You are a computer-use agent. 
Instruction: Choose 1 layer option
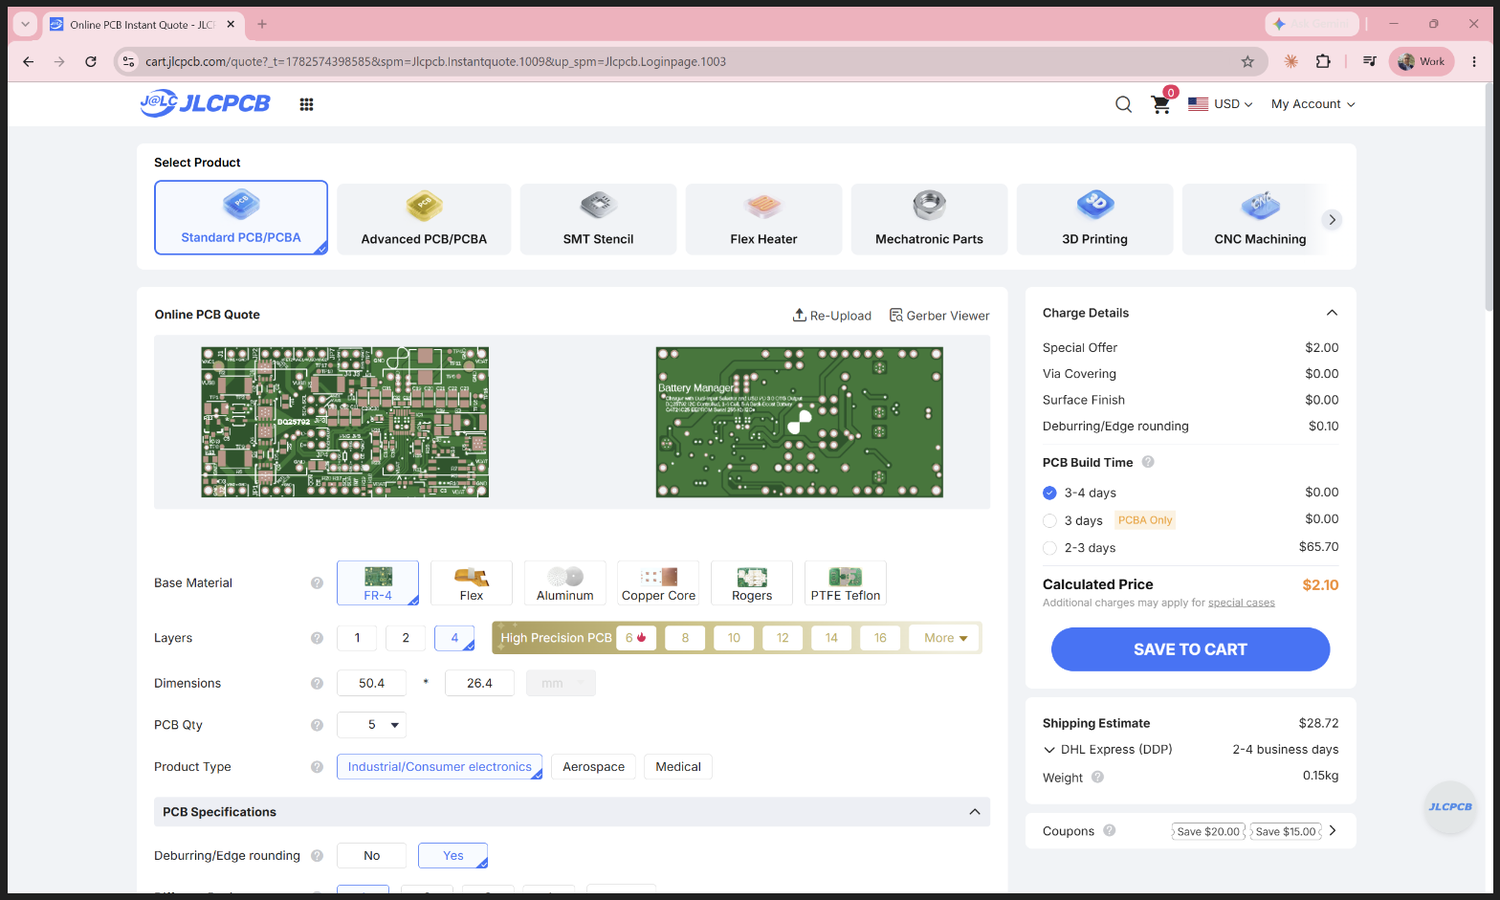tap(357, 638)
